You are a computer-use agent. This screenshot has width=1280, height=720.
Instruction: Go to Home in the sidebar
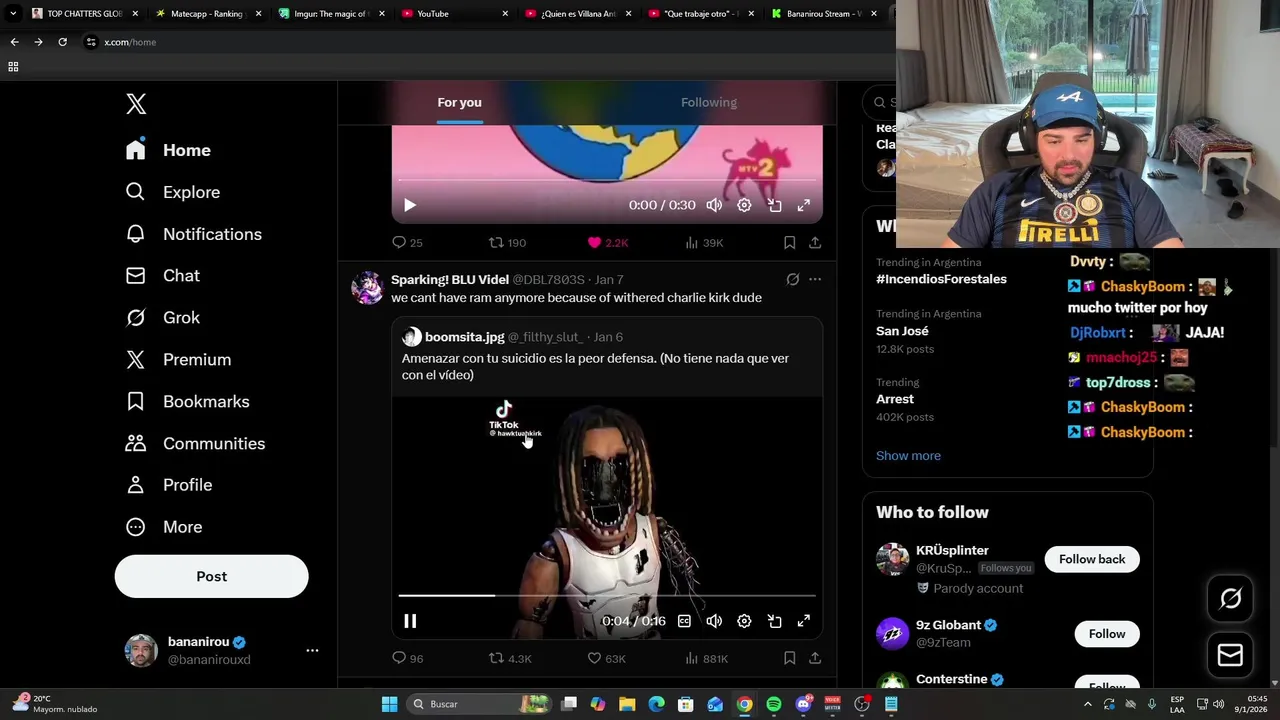[168, 150]
